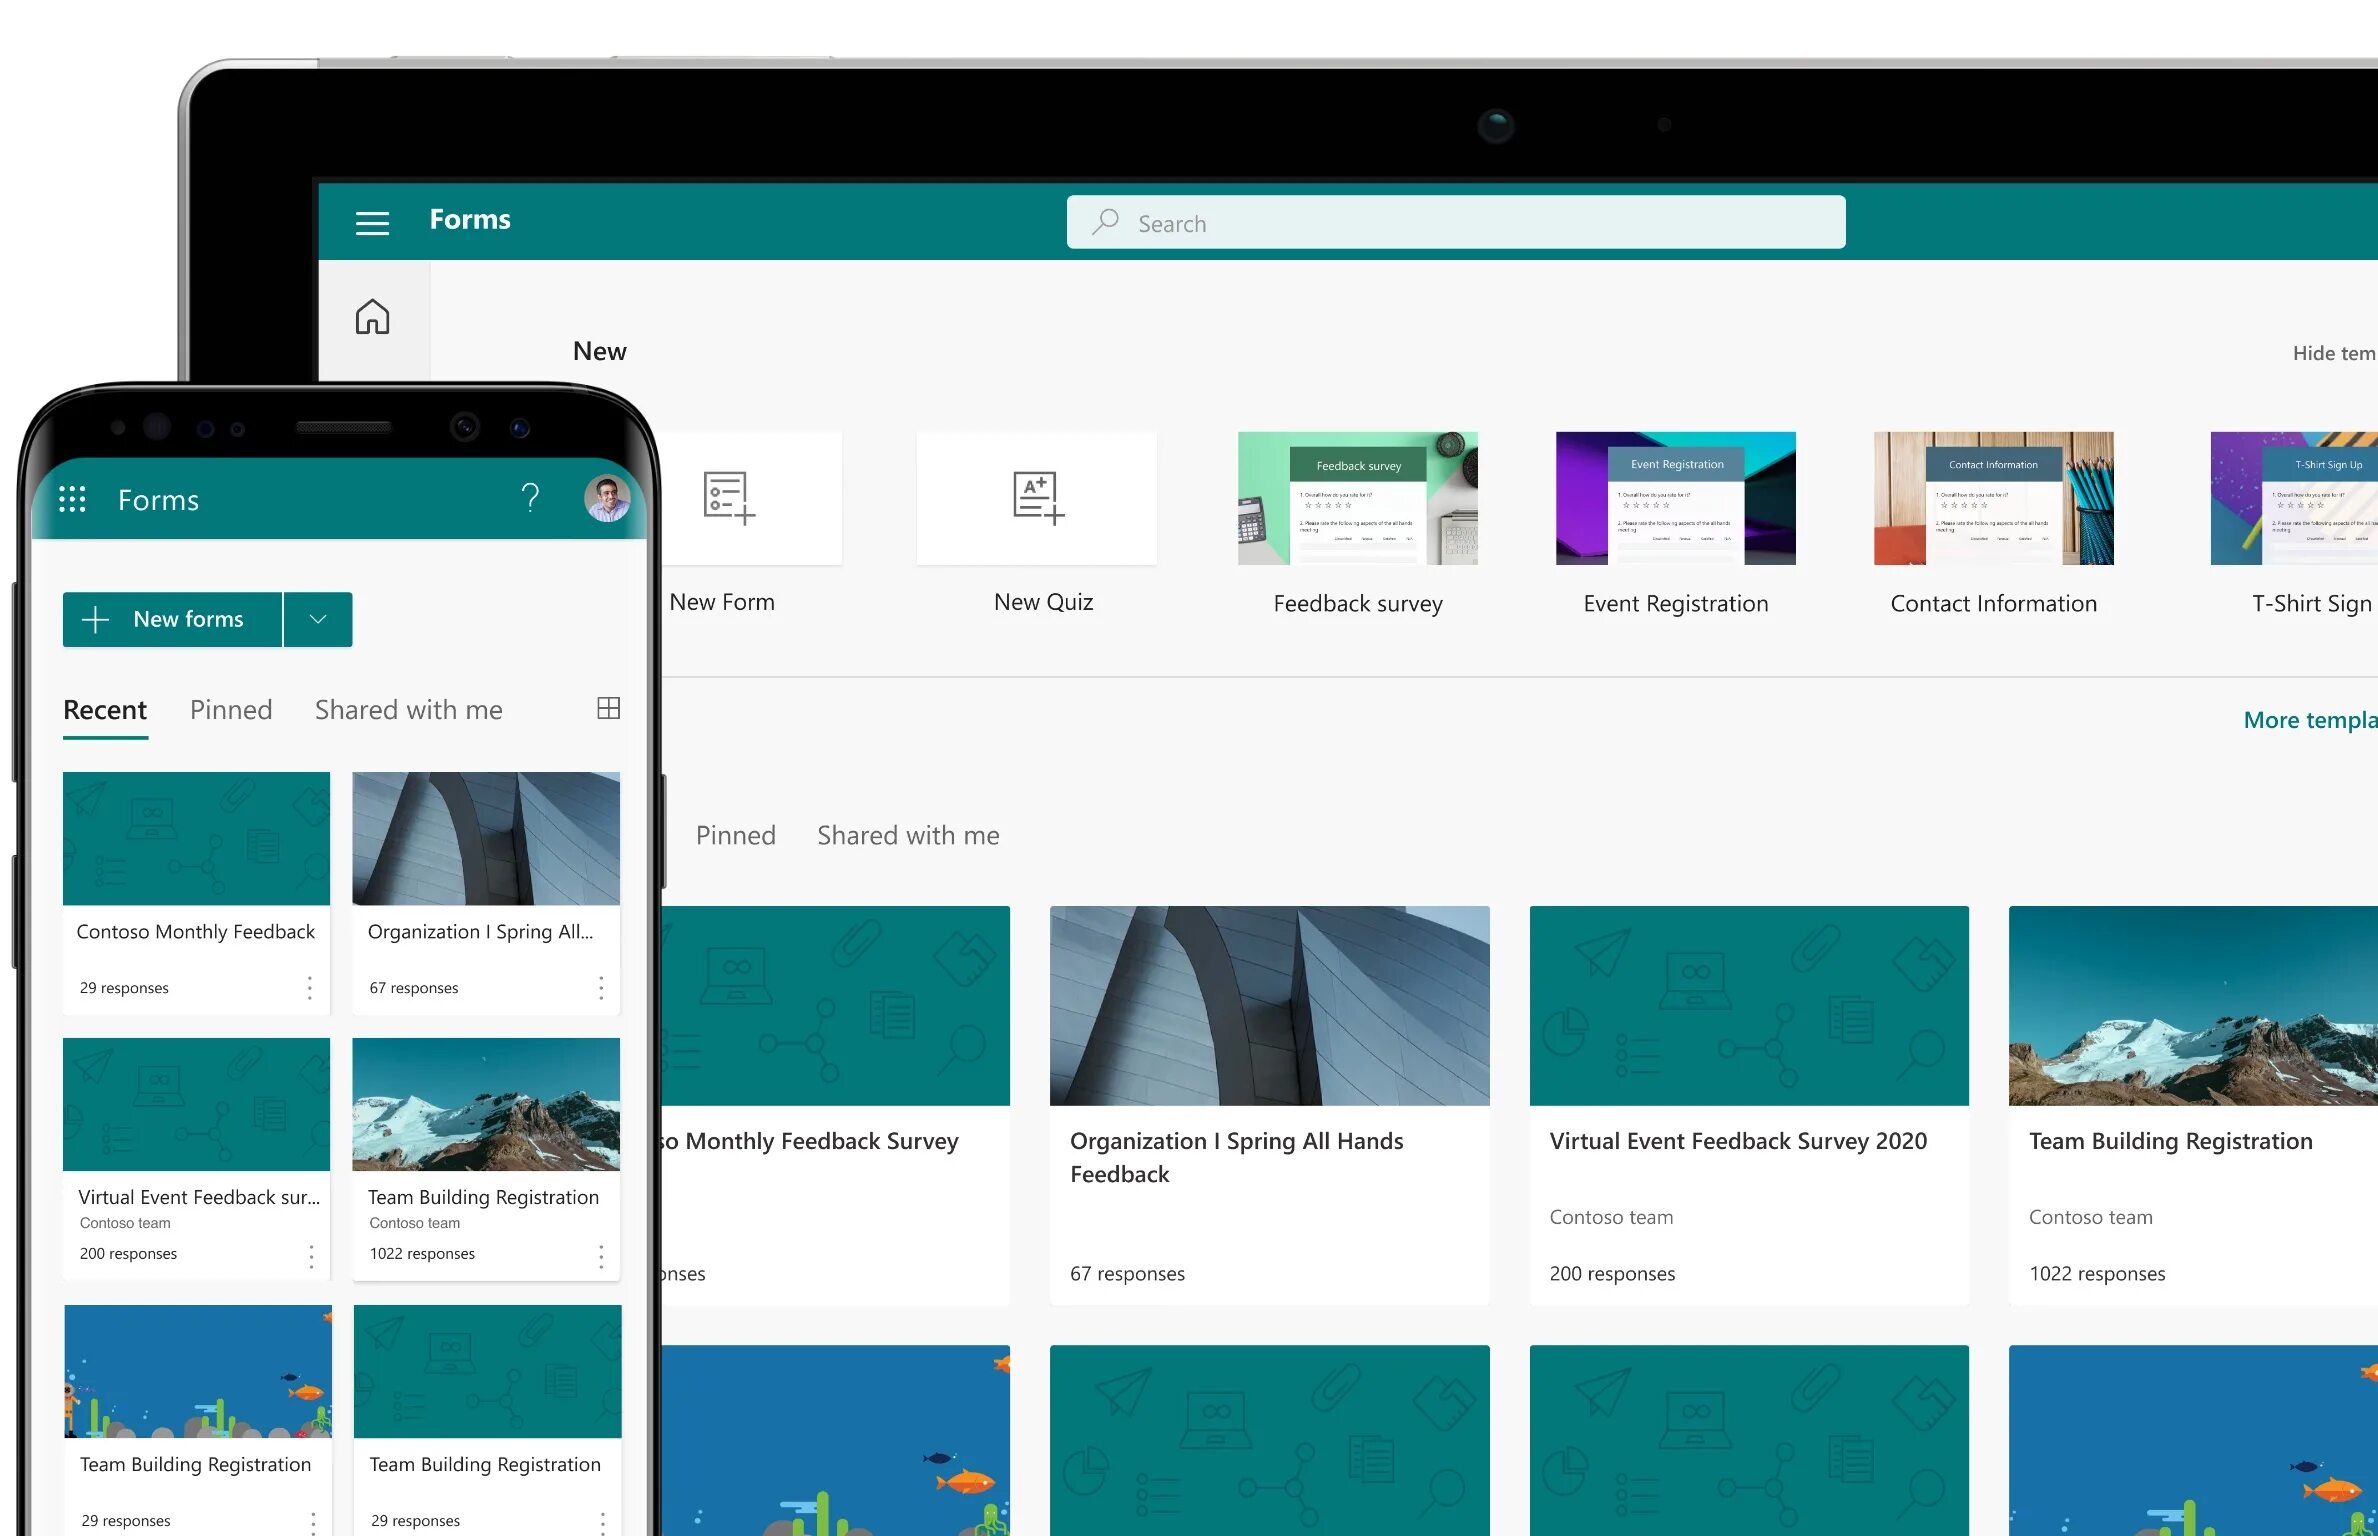Follow the More templates link
The height and width of the screenshot is (1536, 2378).
coord(2308,720)
